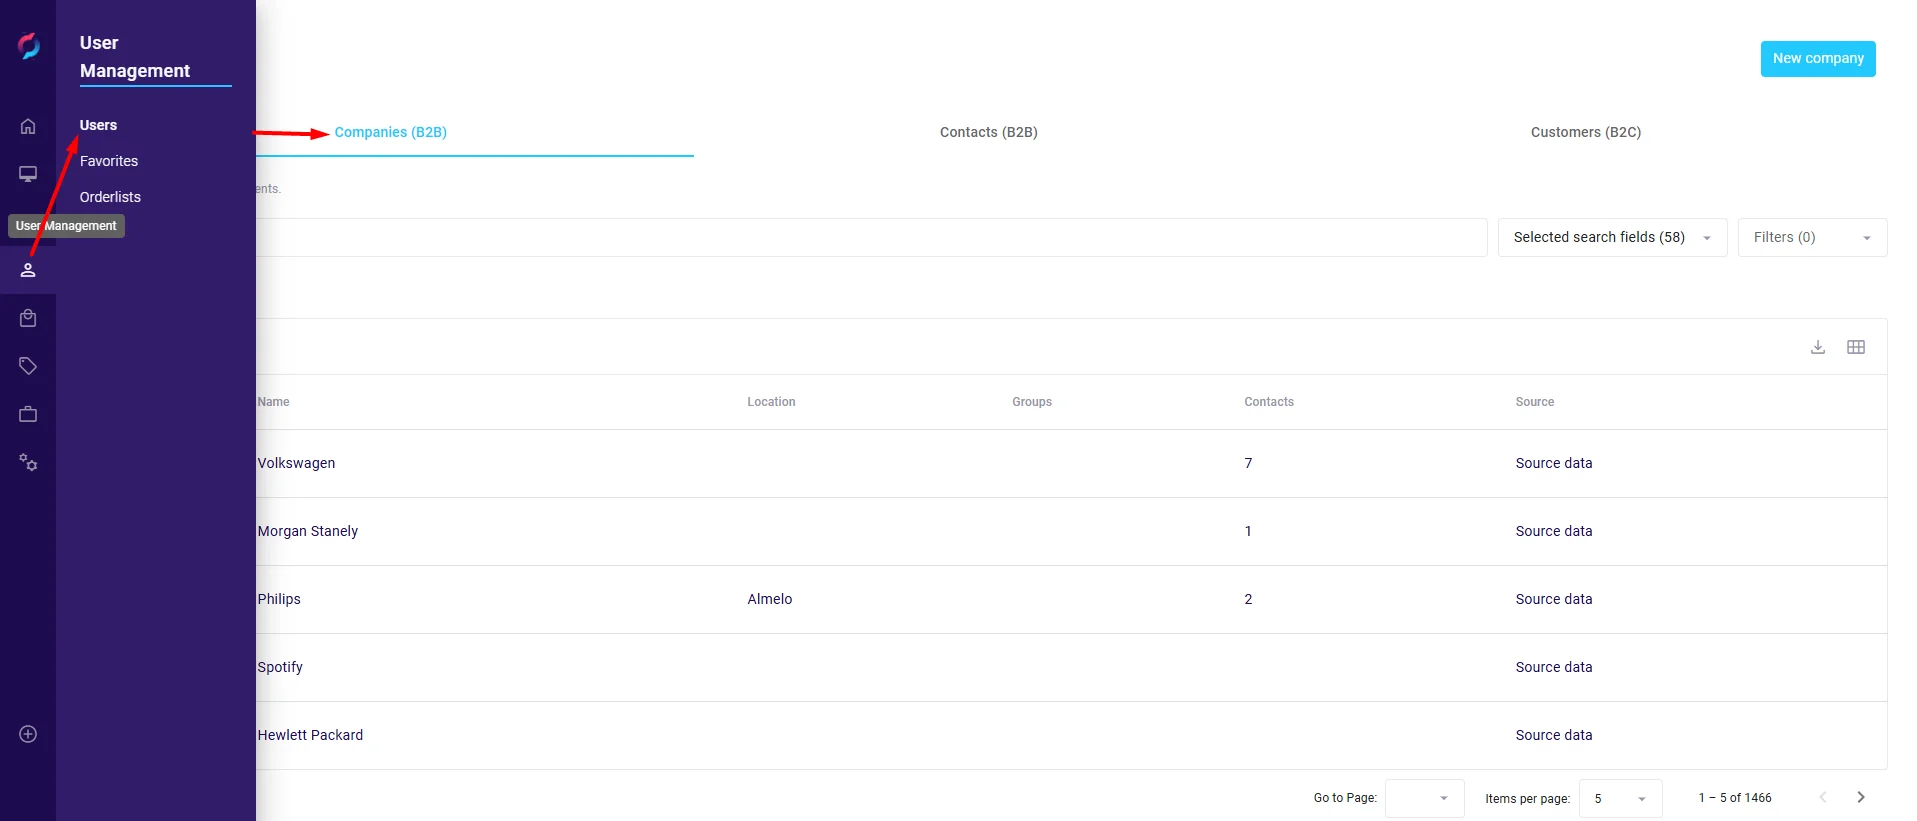Sort by the Name column header
This screenshot has width=1917, height=821.
point(273,402)
